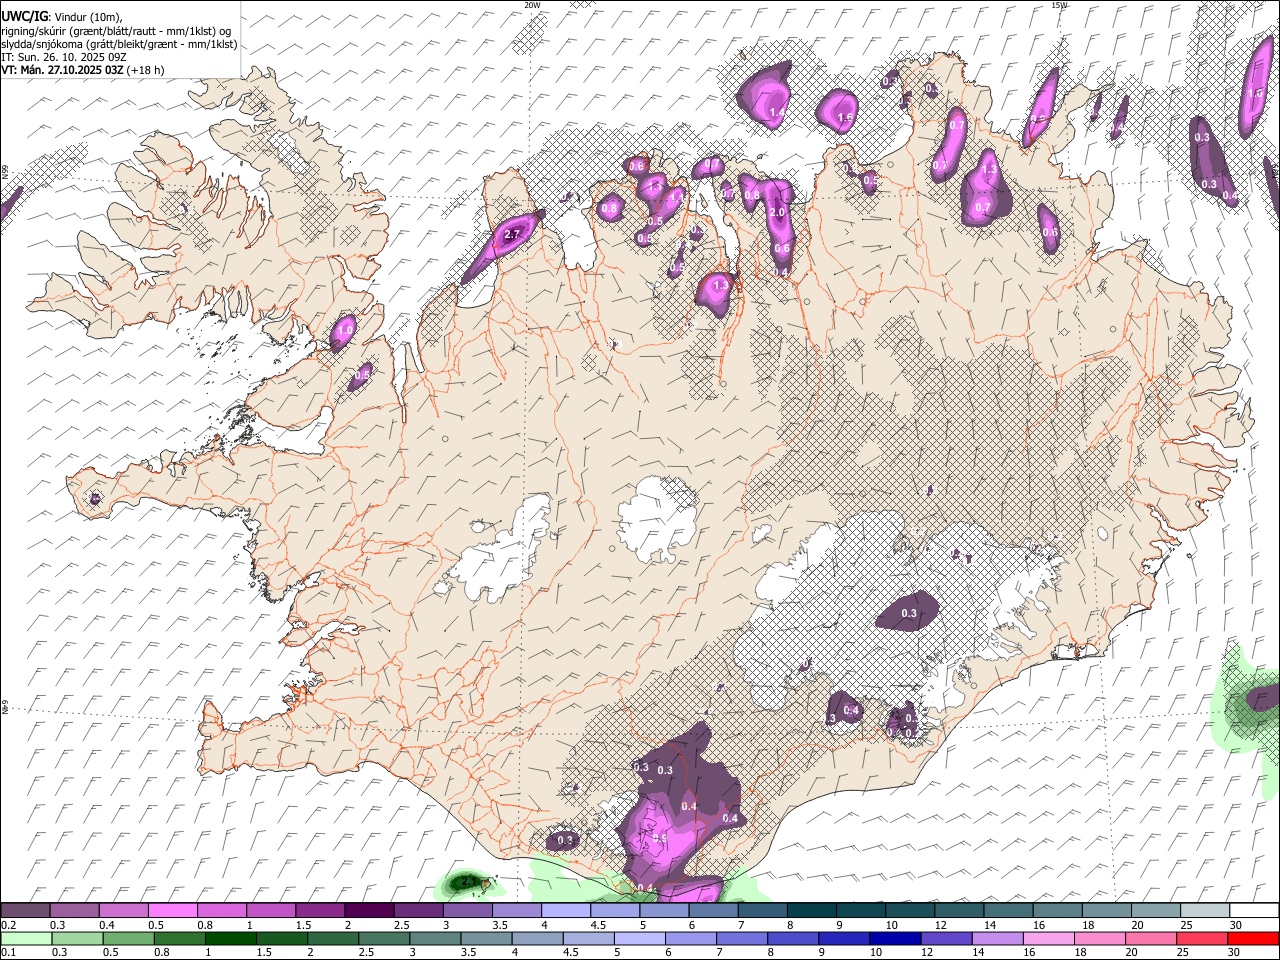Screen dimensions: 1280x960
Task: Select the upper legend swatch starting at 4
Action: 565,911
